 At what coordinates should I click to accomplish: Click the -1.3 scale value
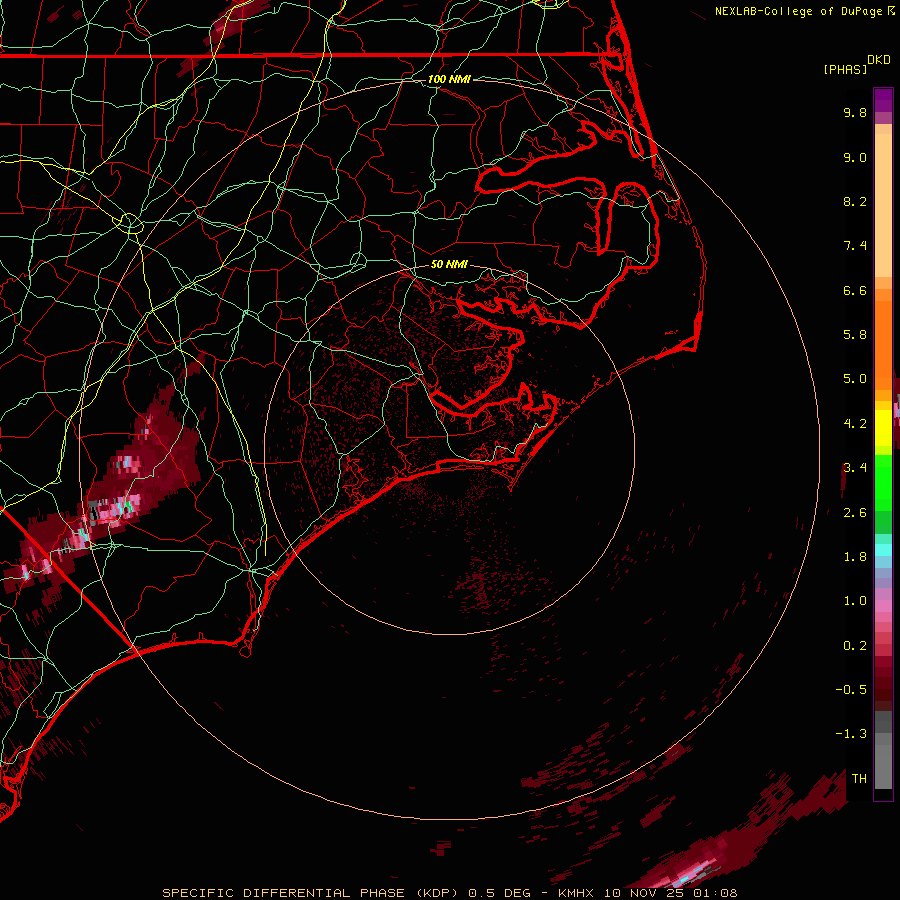coord(851,734)
